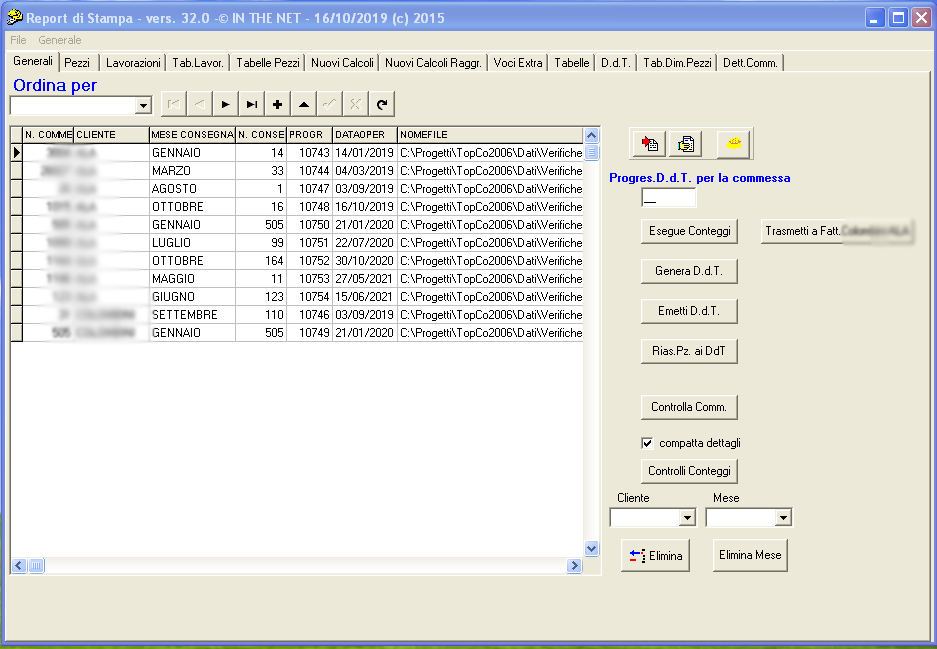Viewport: 937px width, 649px height.
Task: Toggle the compatta dettagli checkbox
Action: pyautogui.click(x=647, y=443)
